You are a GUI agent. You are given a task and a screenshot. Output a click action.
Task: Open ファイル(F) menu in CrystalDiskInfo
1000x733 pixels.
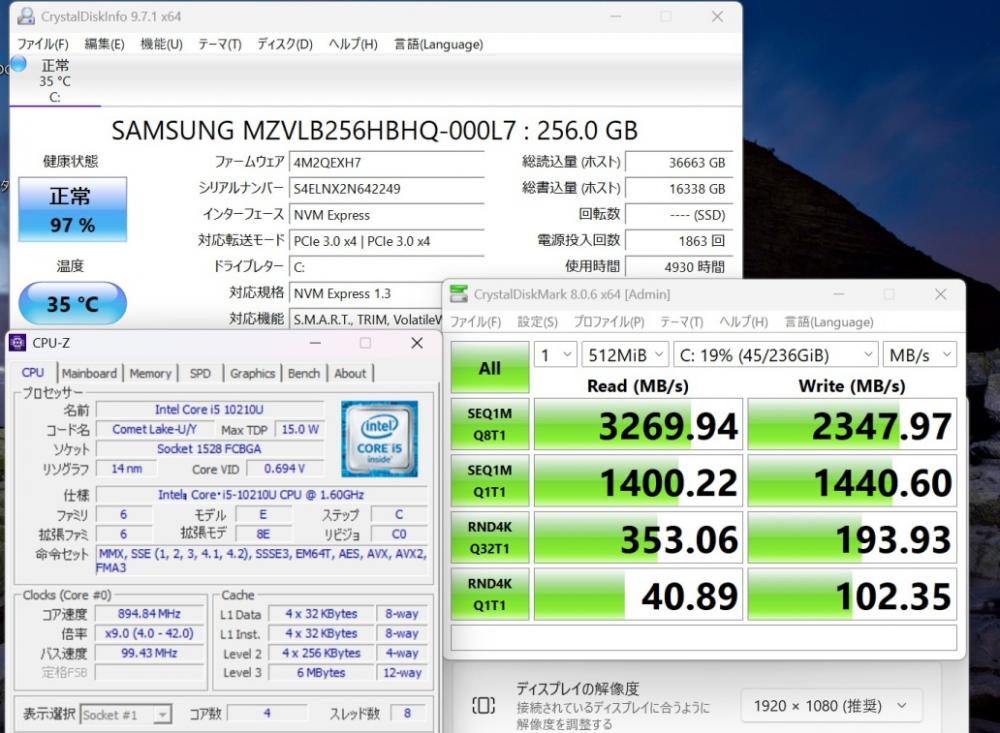43,44
